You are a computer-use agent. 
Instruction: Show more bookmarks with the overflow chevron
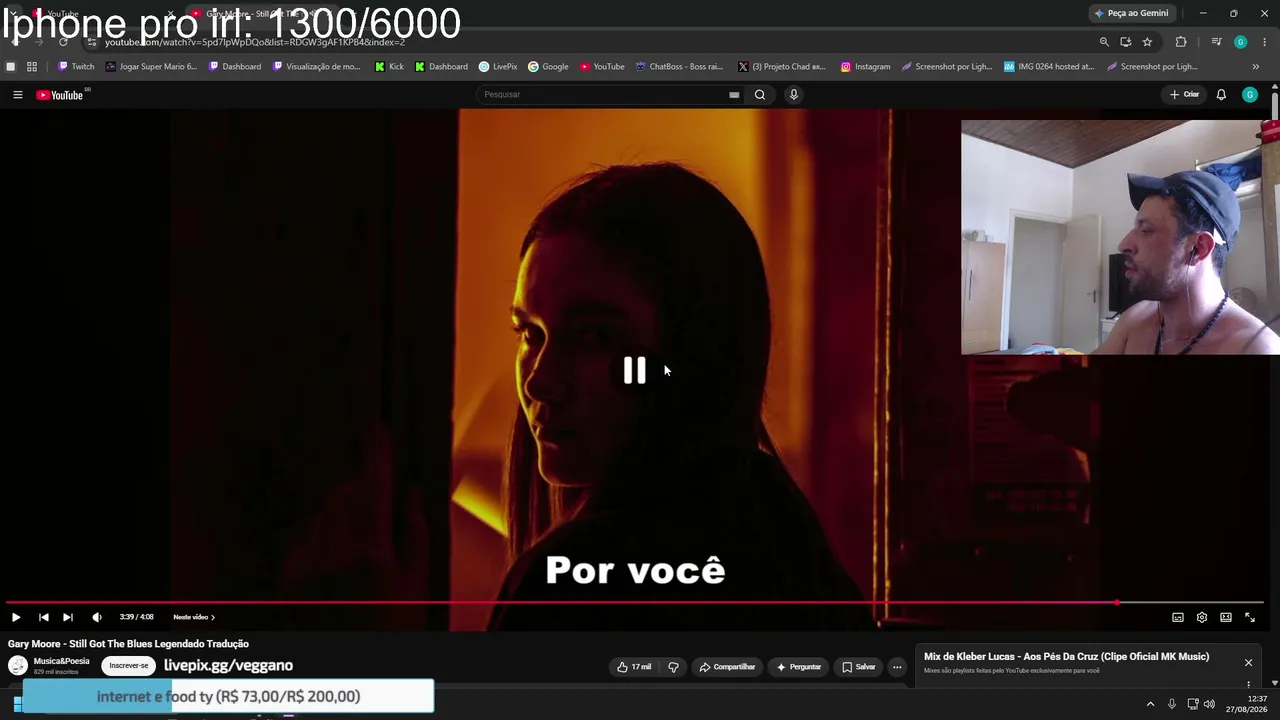click(1255, 67)
